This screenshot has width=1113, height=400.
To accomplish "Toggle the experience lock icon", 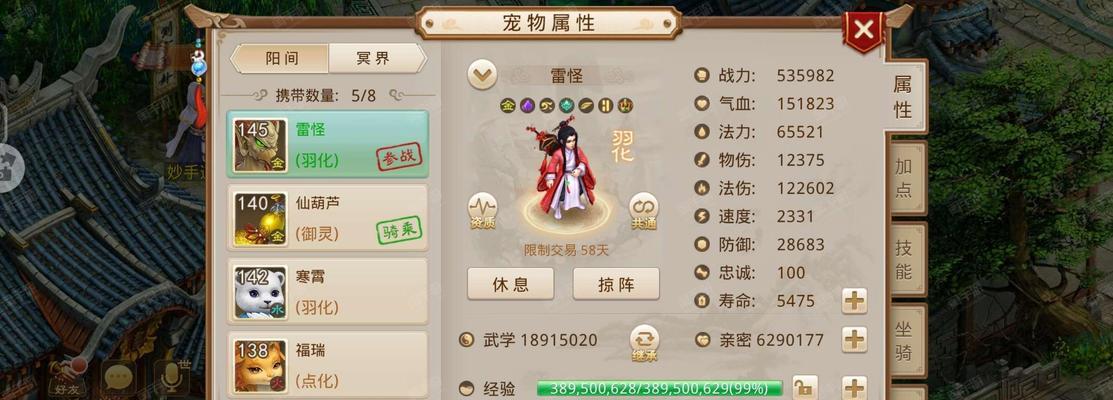I will click(x=804, y=388).
